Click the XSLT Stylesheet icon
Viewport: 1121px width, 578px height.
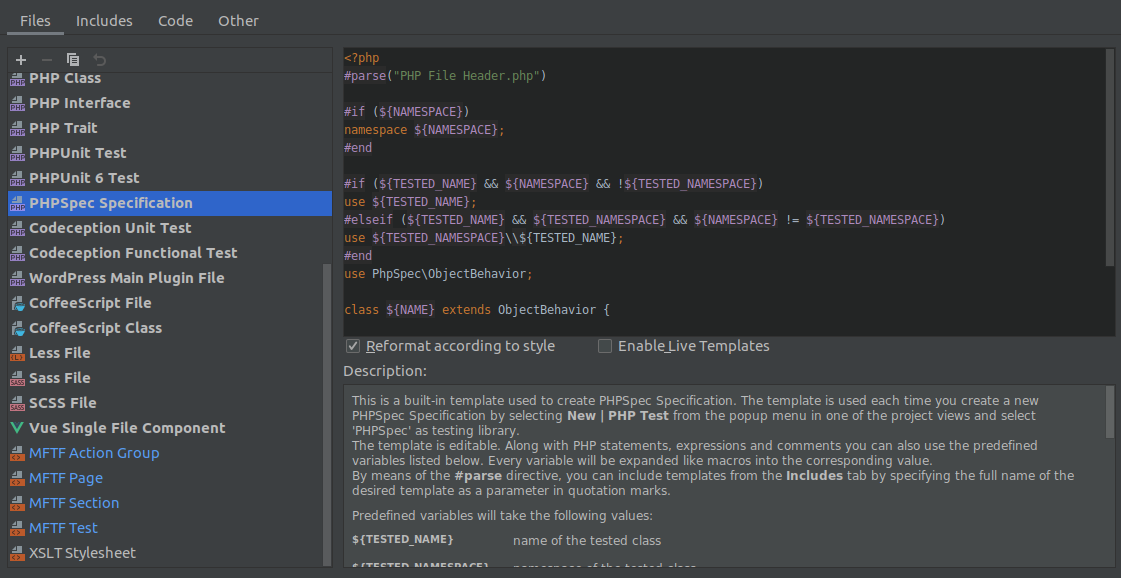[17, 554]
